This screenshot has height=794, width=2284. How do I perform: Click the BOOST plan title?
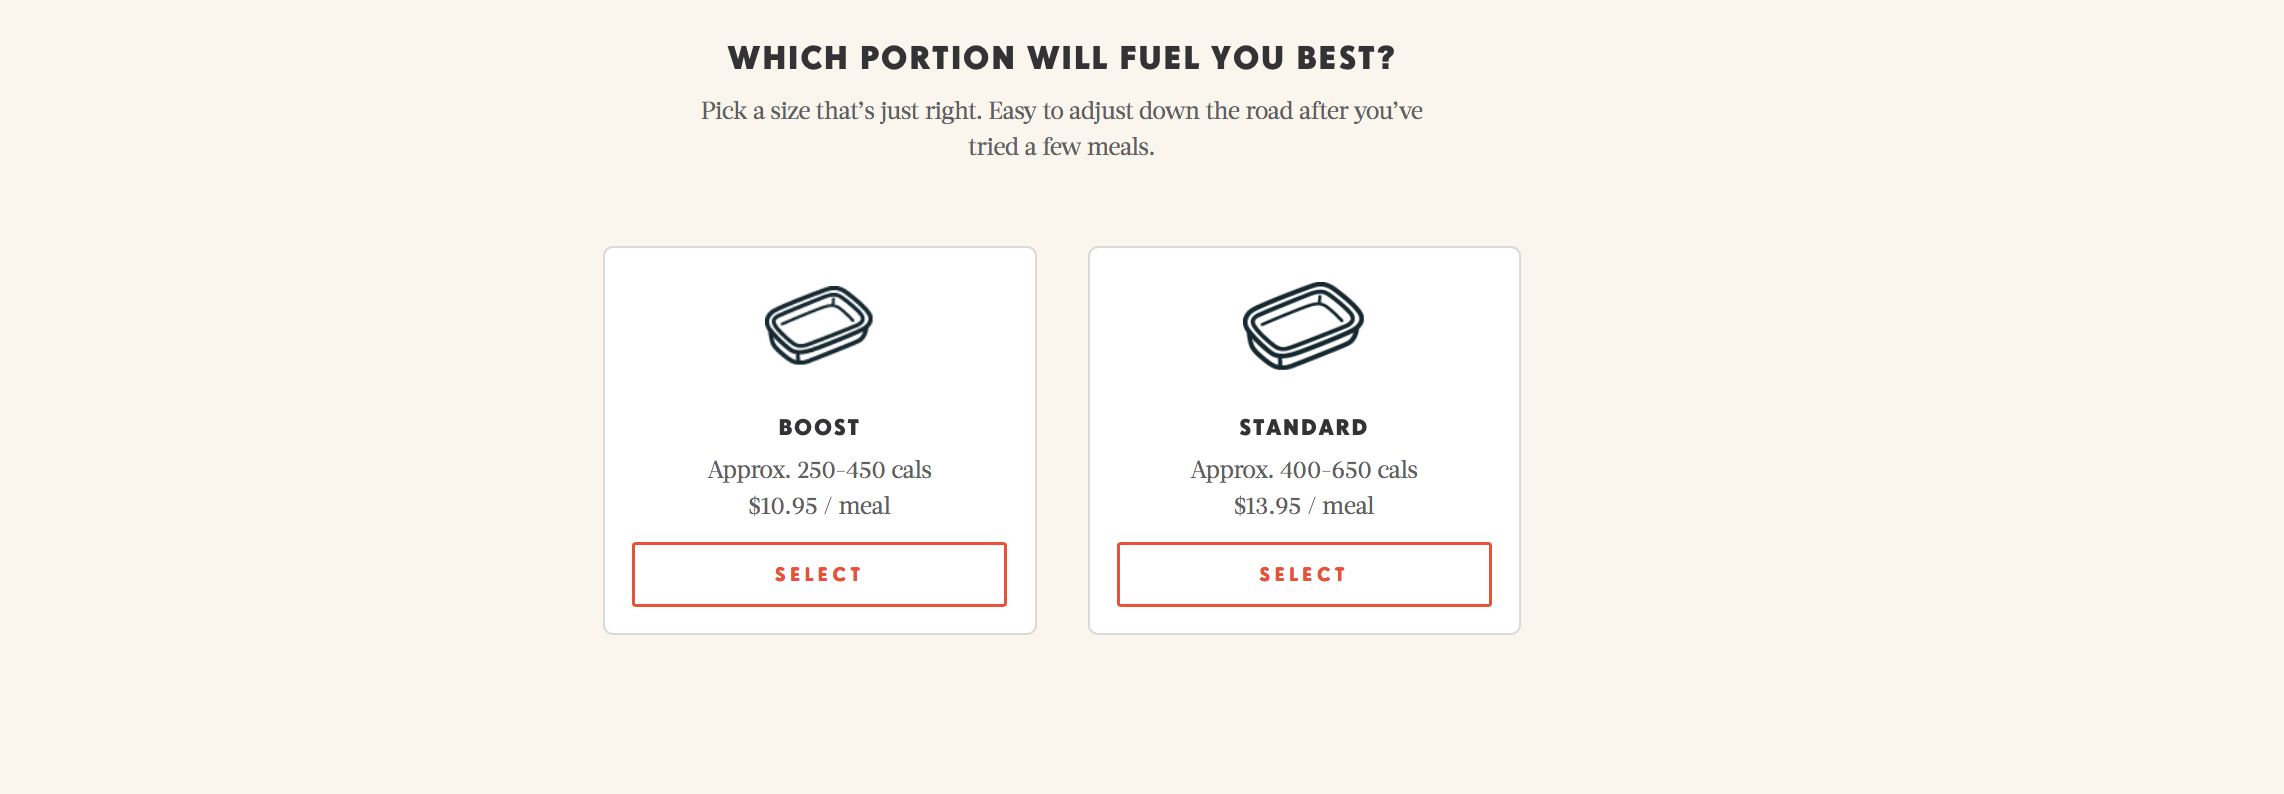pos(819,428)
